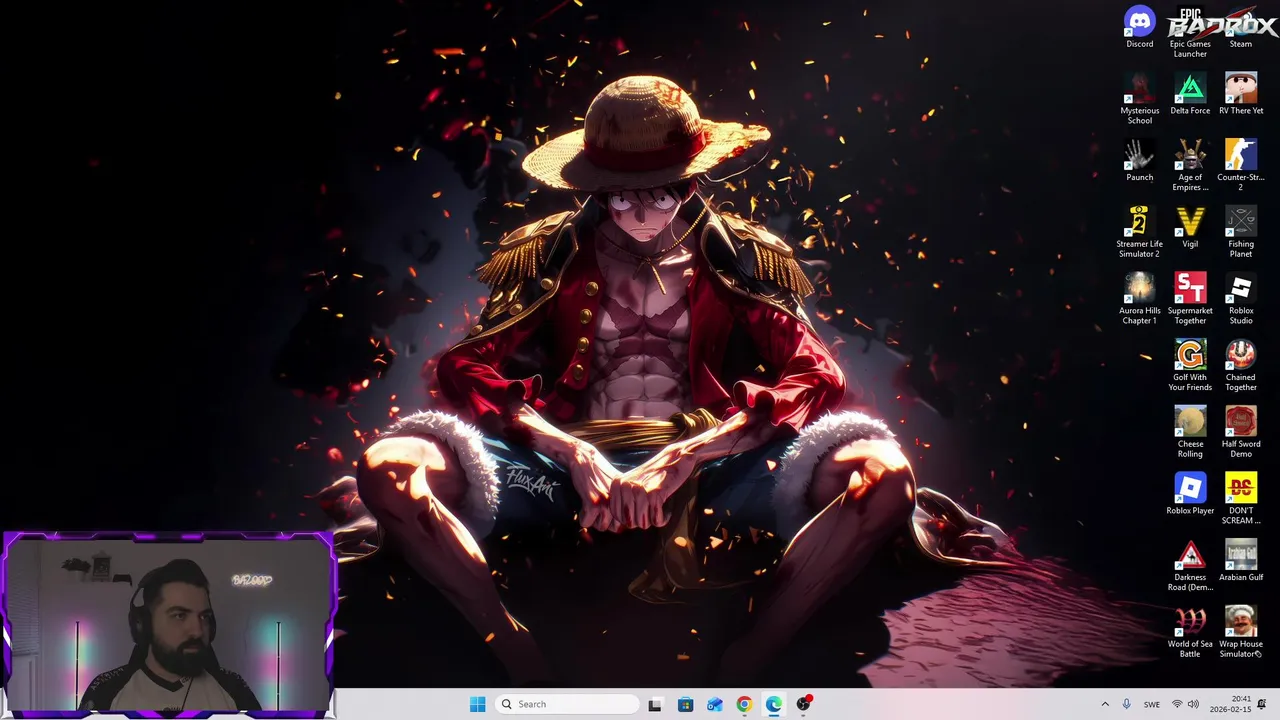Switch to Microsoft Edge on taskbar
The image size is (1280, 720).
[x=774, y=704]
